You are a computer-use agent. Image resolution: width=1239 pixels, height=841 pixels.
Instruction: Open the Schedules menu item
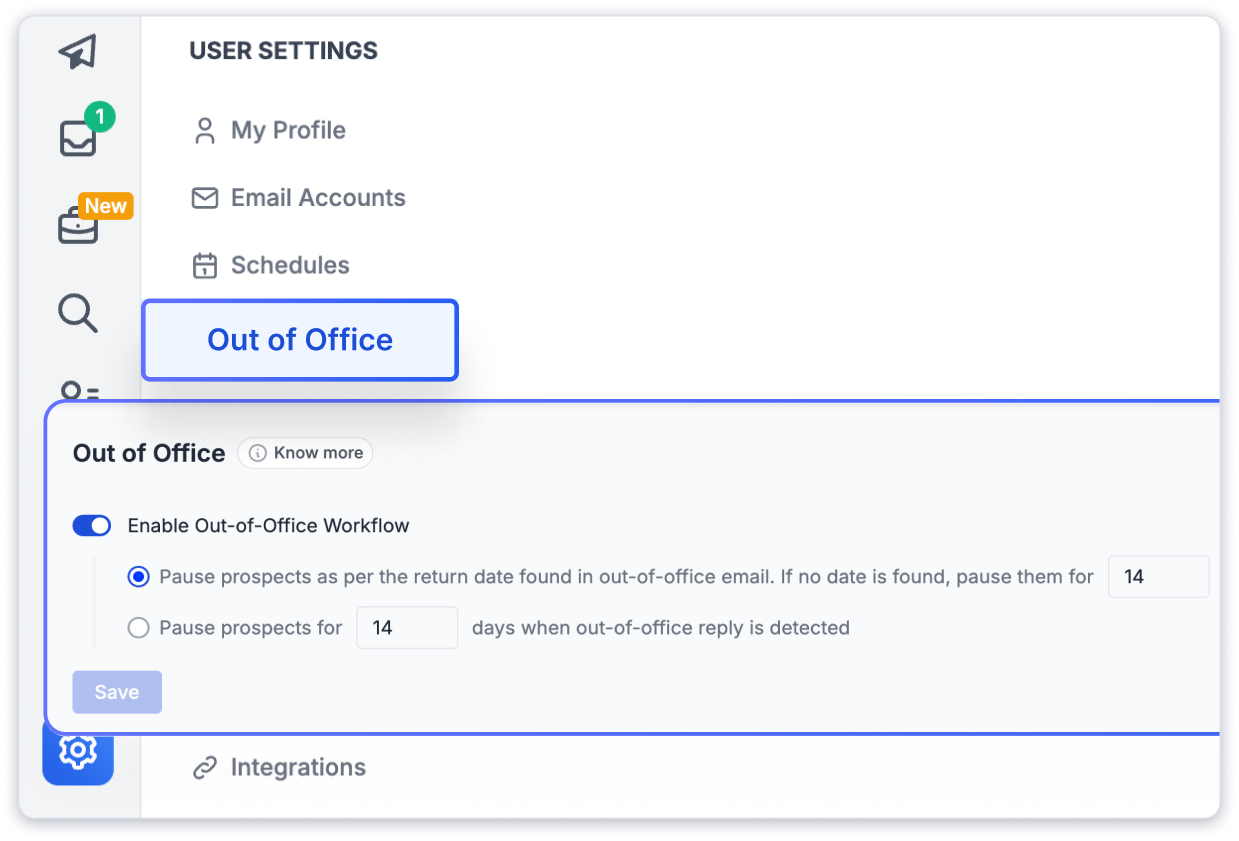290,266
